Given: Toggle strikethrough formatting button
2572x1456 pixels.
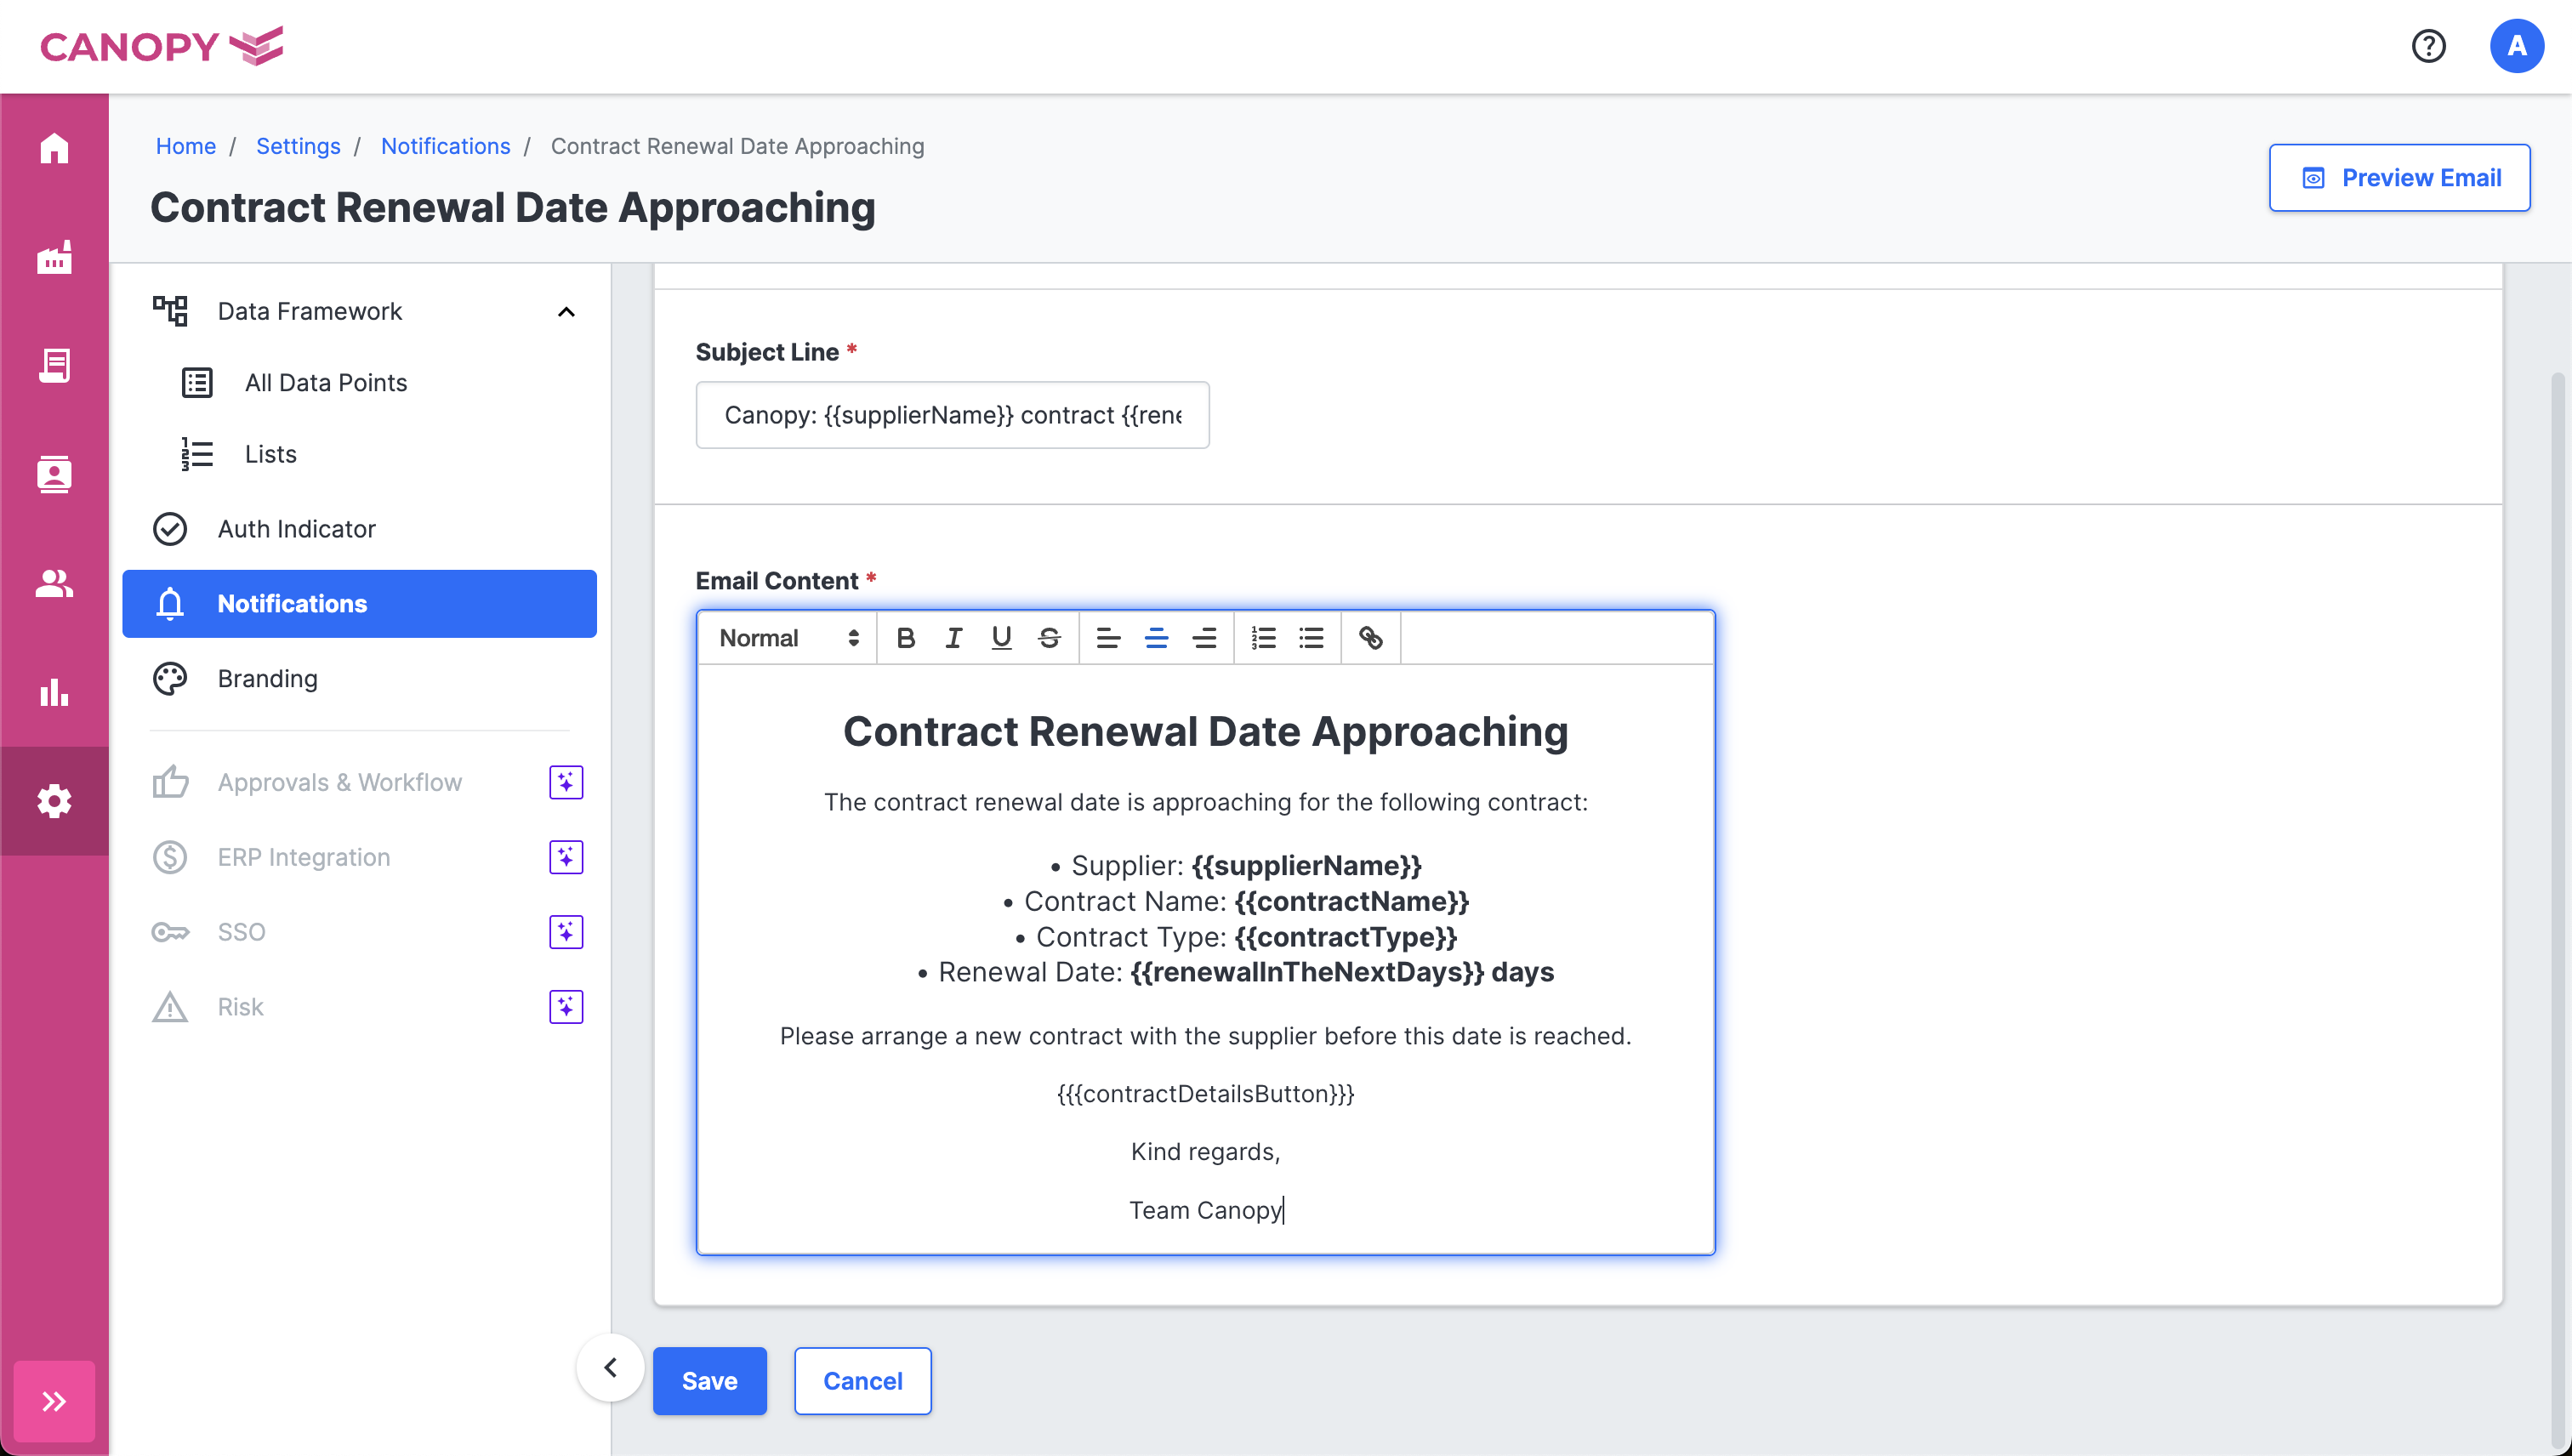Looking at the screenshot, I should point(1049,638).
